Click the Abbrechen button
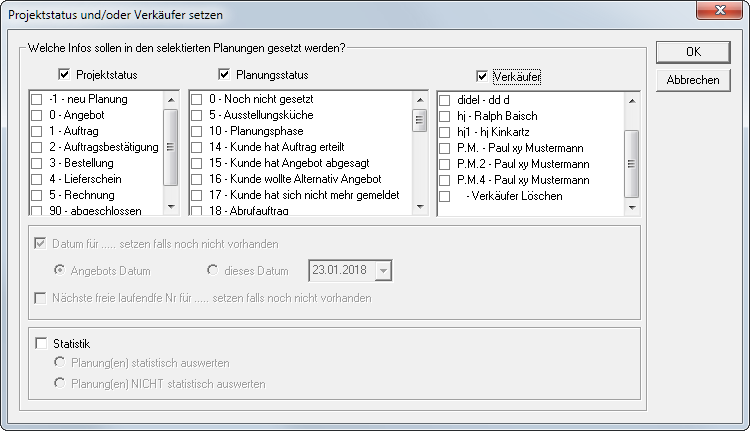750x431 pixels. (x=692, y=80)
